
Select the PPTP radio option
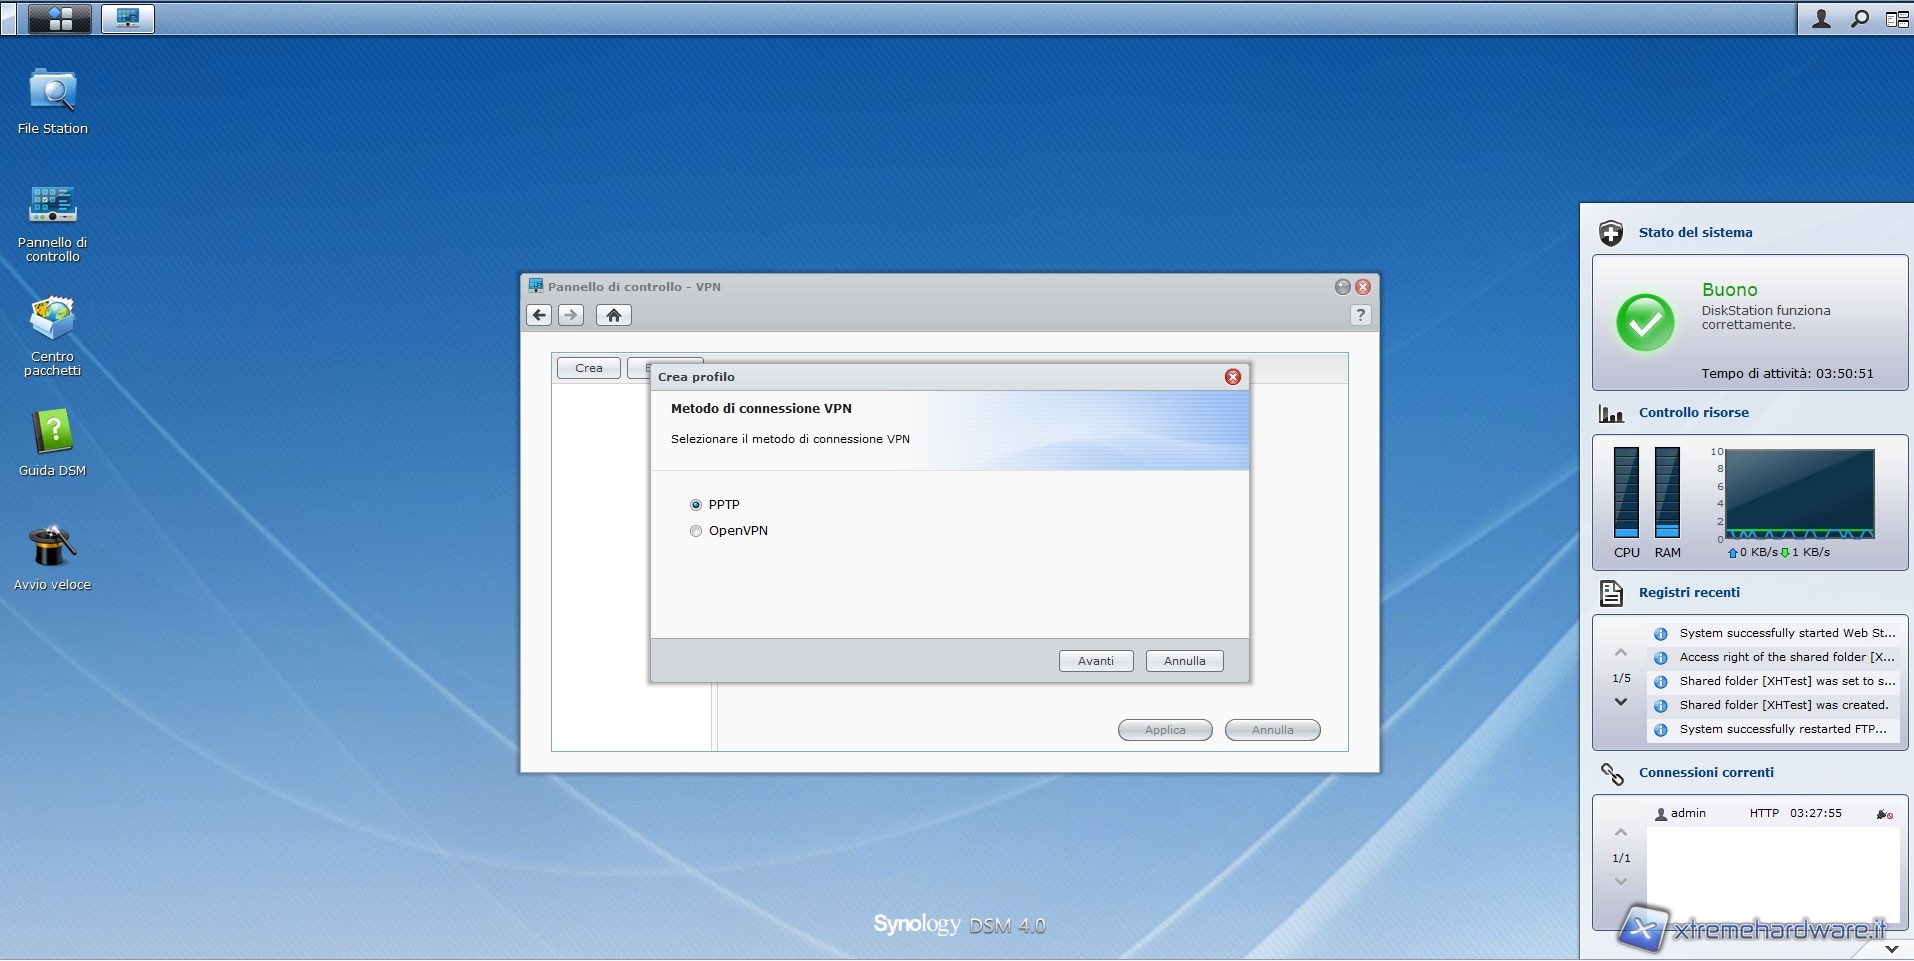(696, 505)
